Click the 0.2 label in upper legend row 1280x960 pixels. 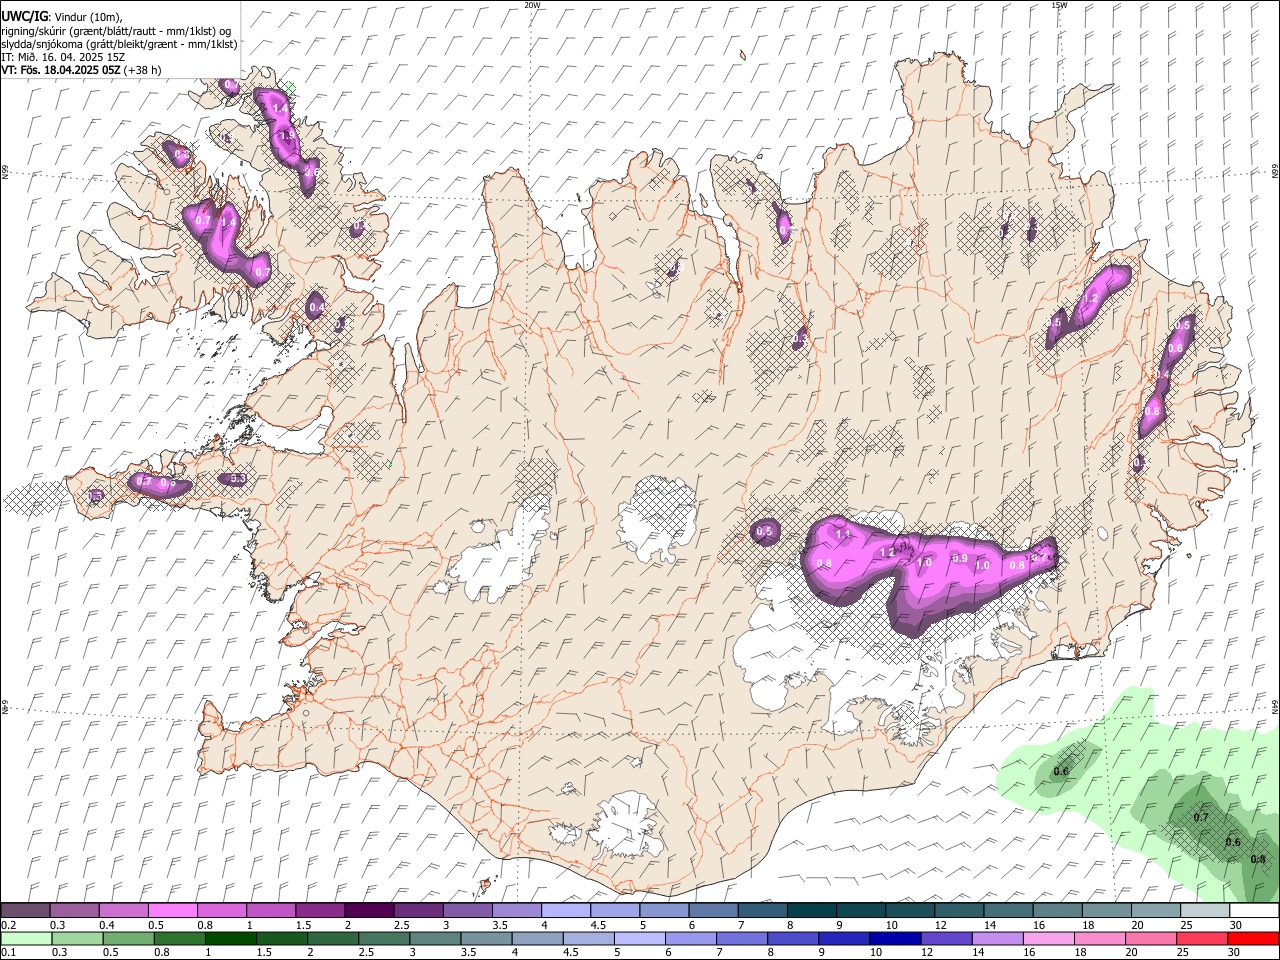(x=7, y=925)
